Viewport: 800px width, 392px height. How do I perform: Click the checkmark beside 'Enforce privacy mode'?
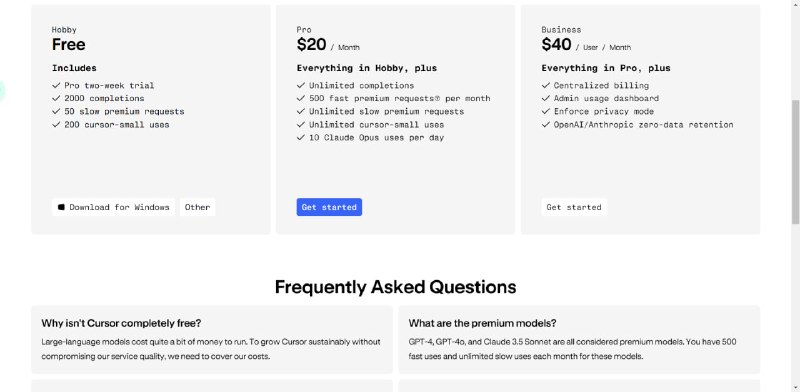pos(546,111)
